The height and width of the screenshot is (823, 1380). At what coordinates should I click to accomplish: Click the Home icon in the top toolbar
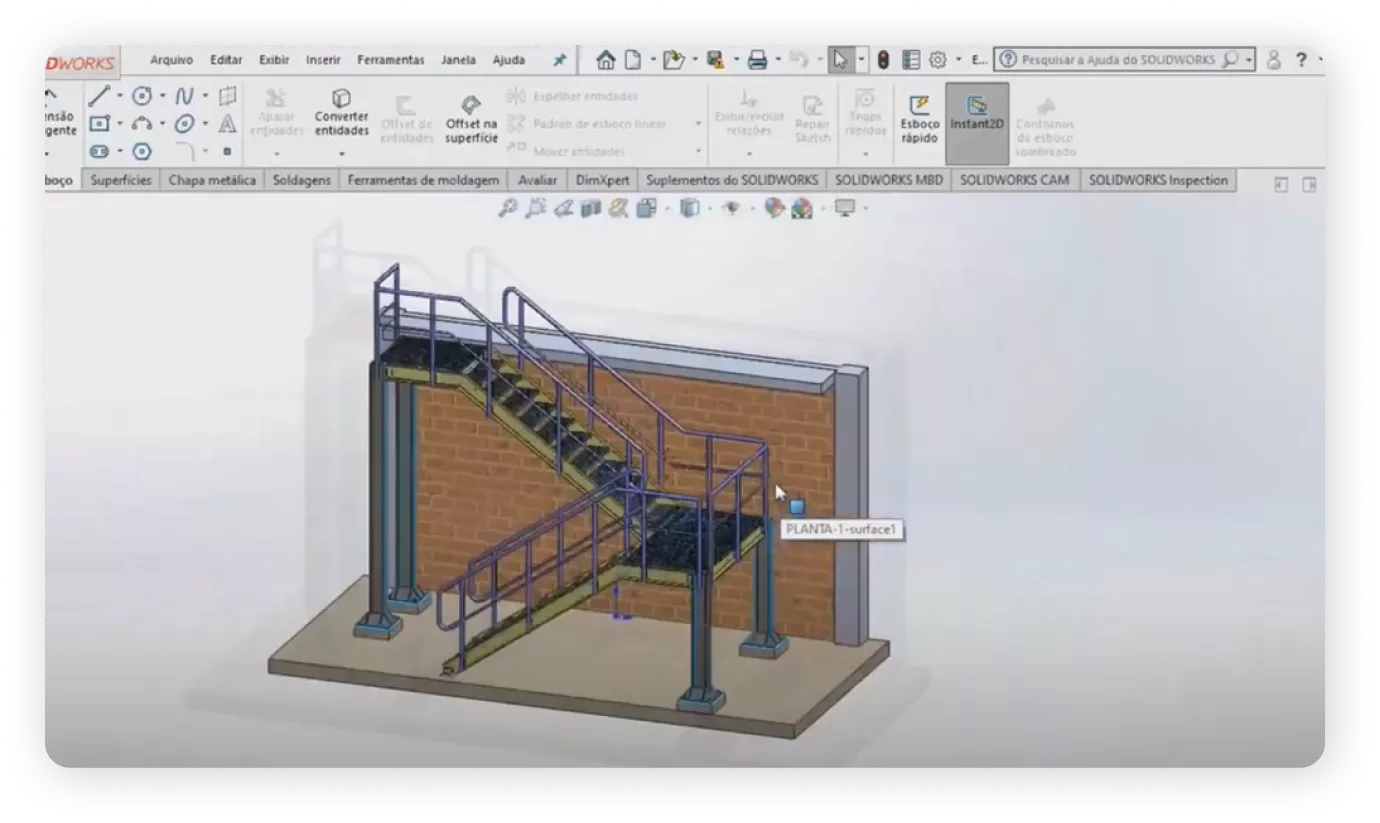click(605, 60)
